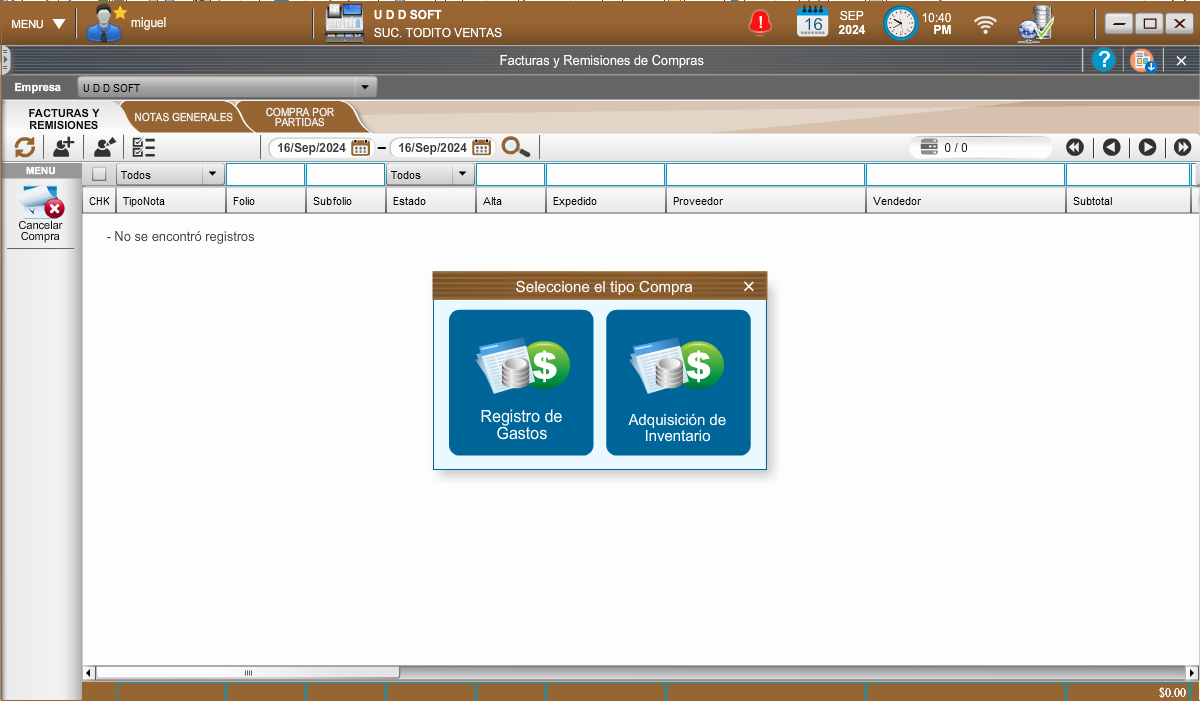Open the Empresa U D D SOFT dropdown
1200x701 pixels.
pos(365,88)
